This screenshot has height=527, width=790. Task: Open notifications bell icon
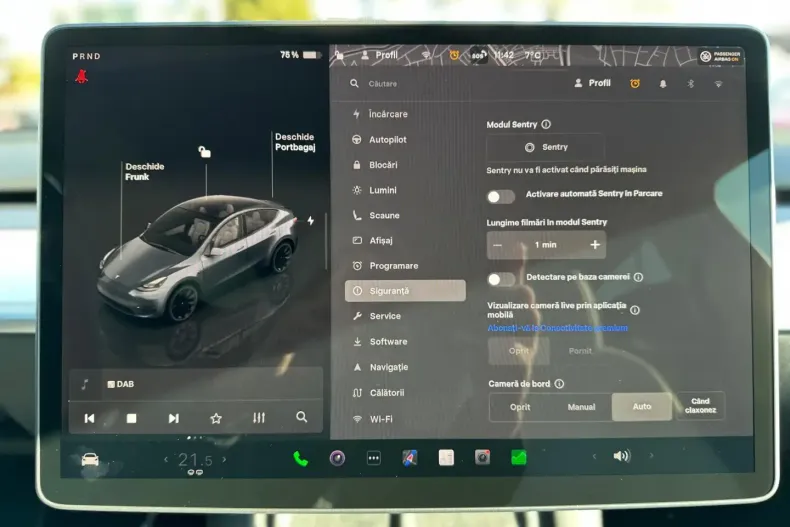(x=663, y=84)
